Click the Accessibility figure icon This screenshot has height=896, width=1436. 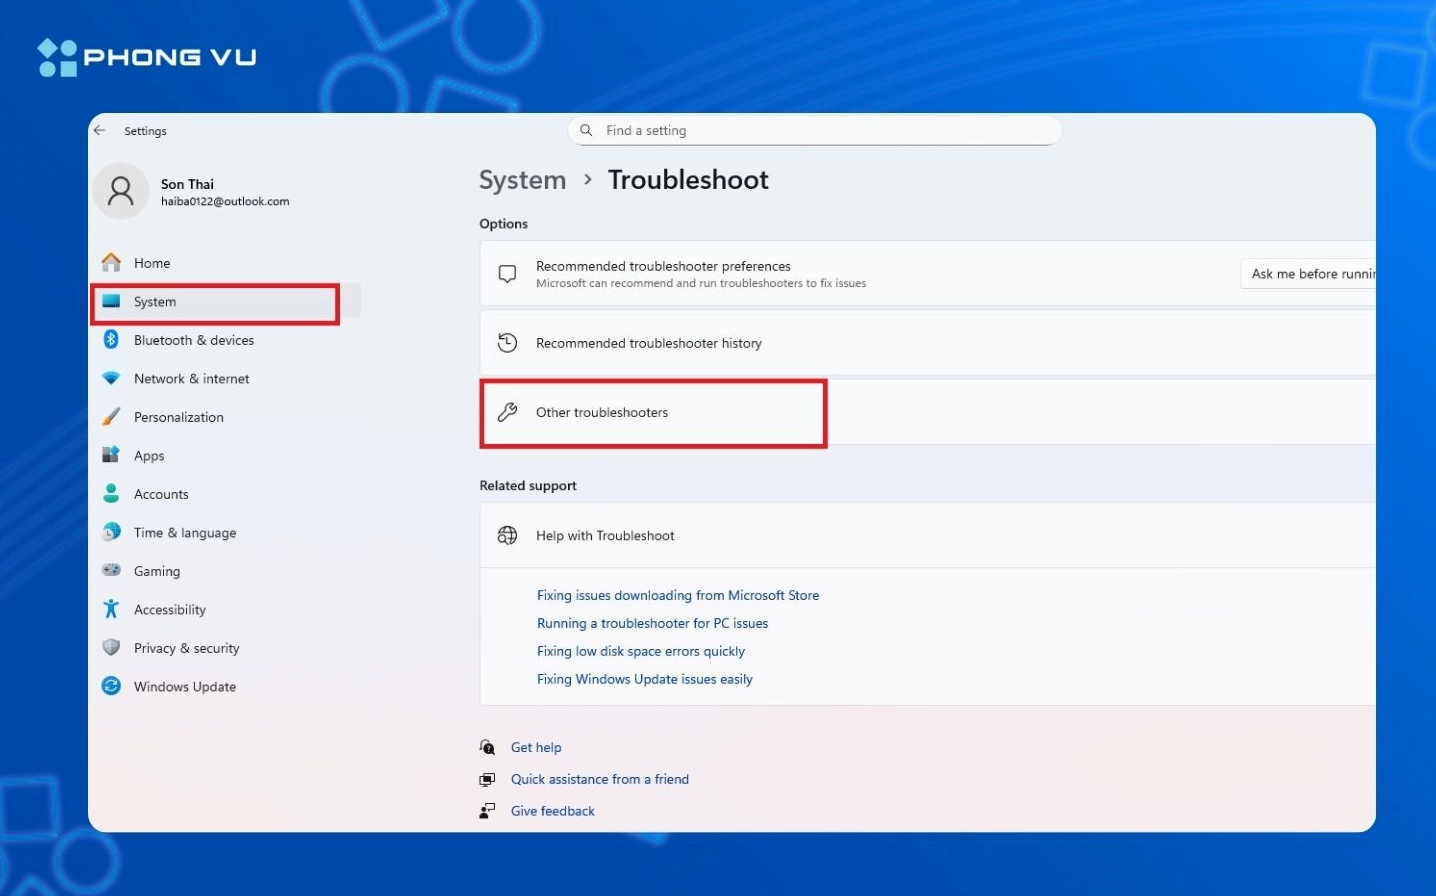(x=111, y=608)
